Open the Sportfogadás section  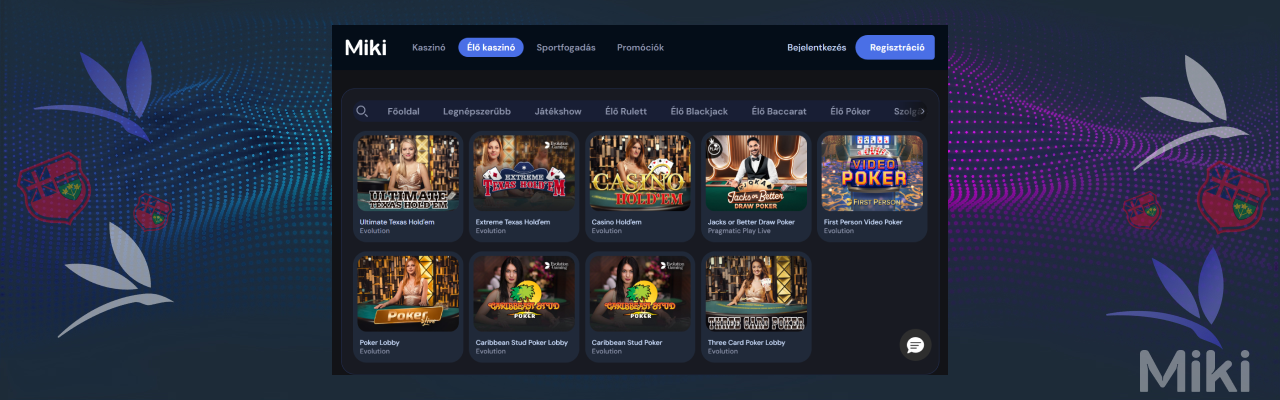pos(566,47)
